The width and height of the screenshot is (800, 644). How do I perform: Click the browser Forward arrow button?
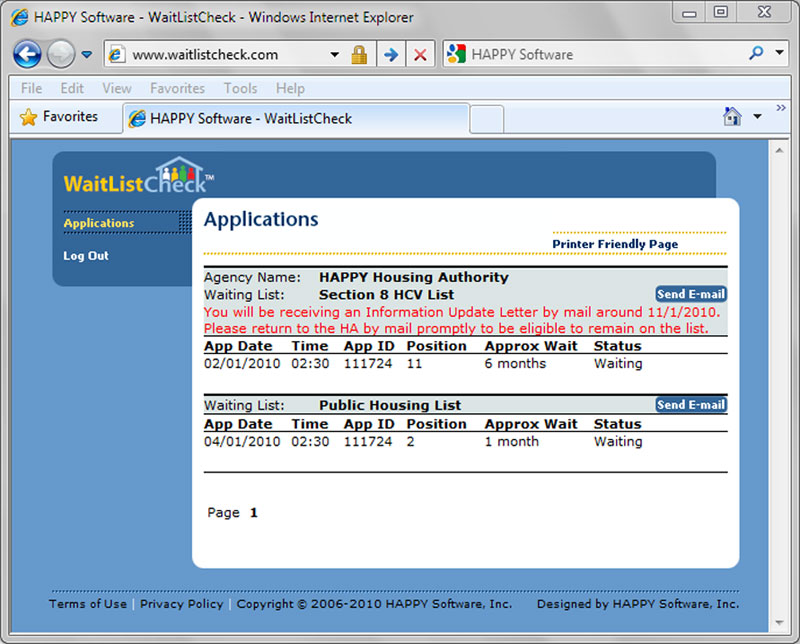click(60, 54)
